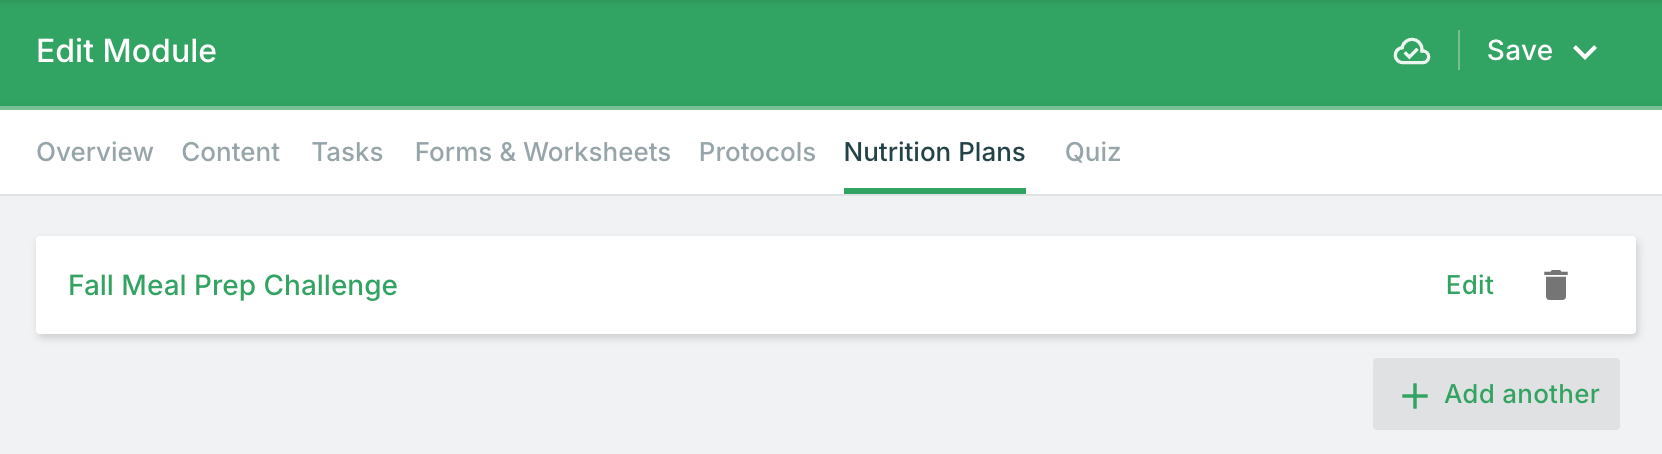Open the Content tab
This screenshot has width=1662, height=454.
(x=231, y=152)
